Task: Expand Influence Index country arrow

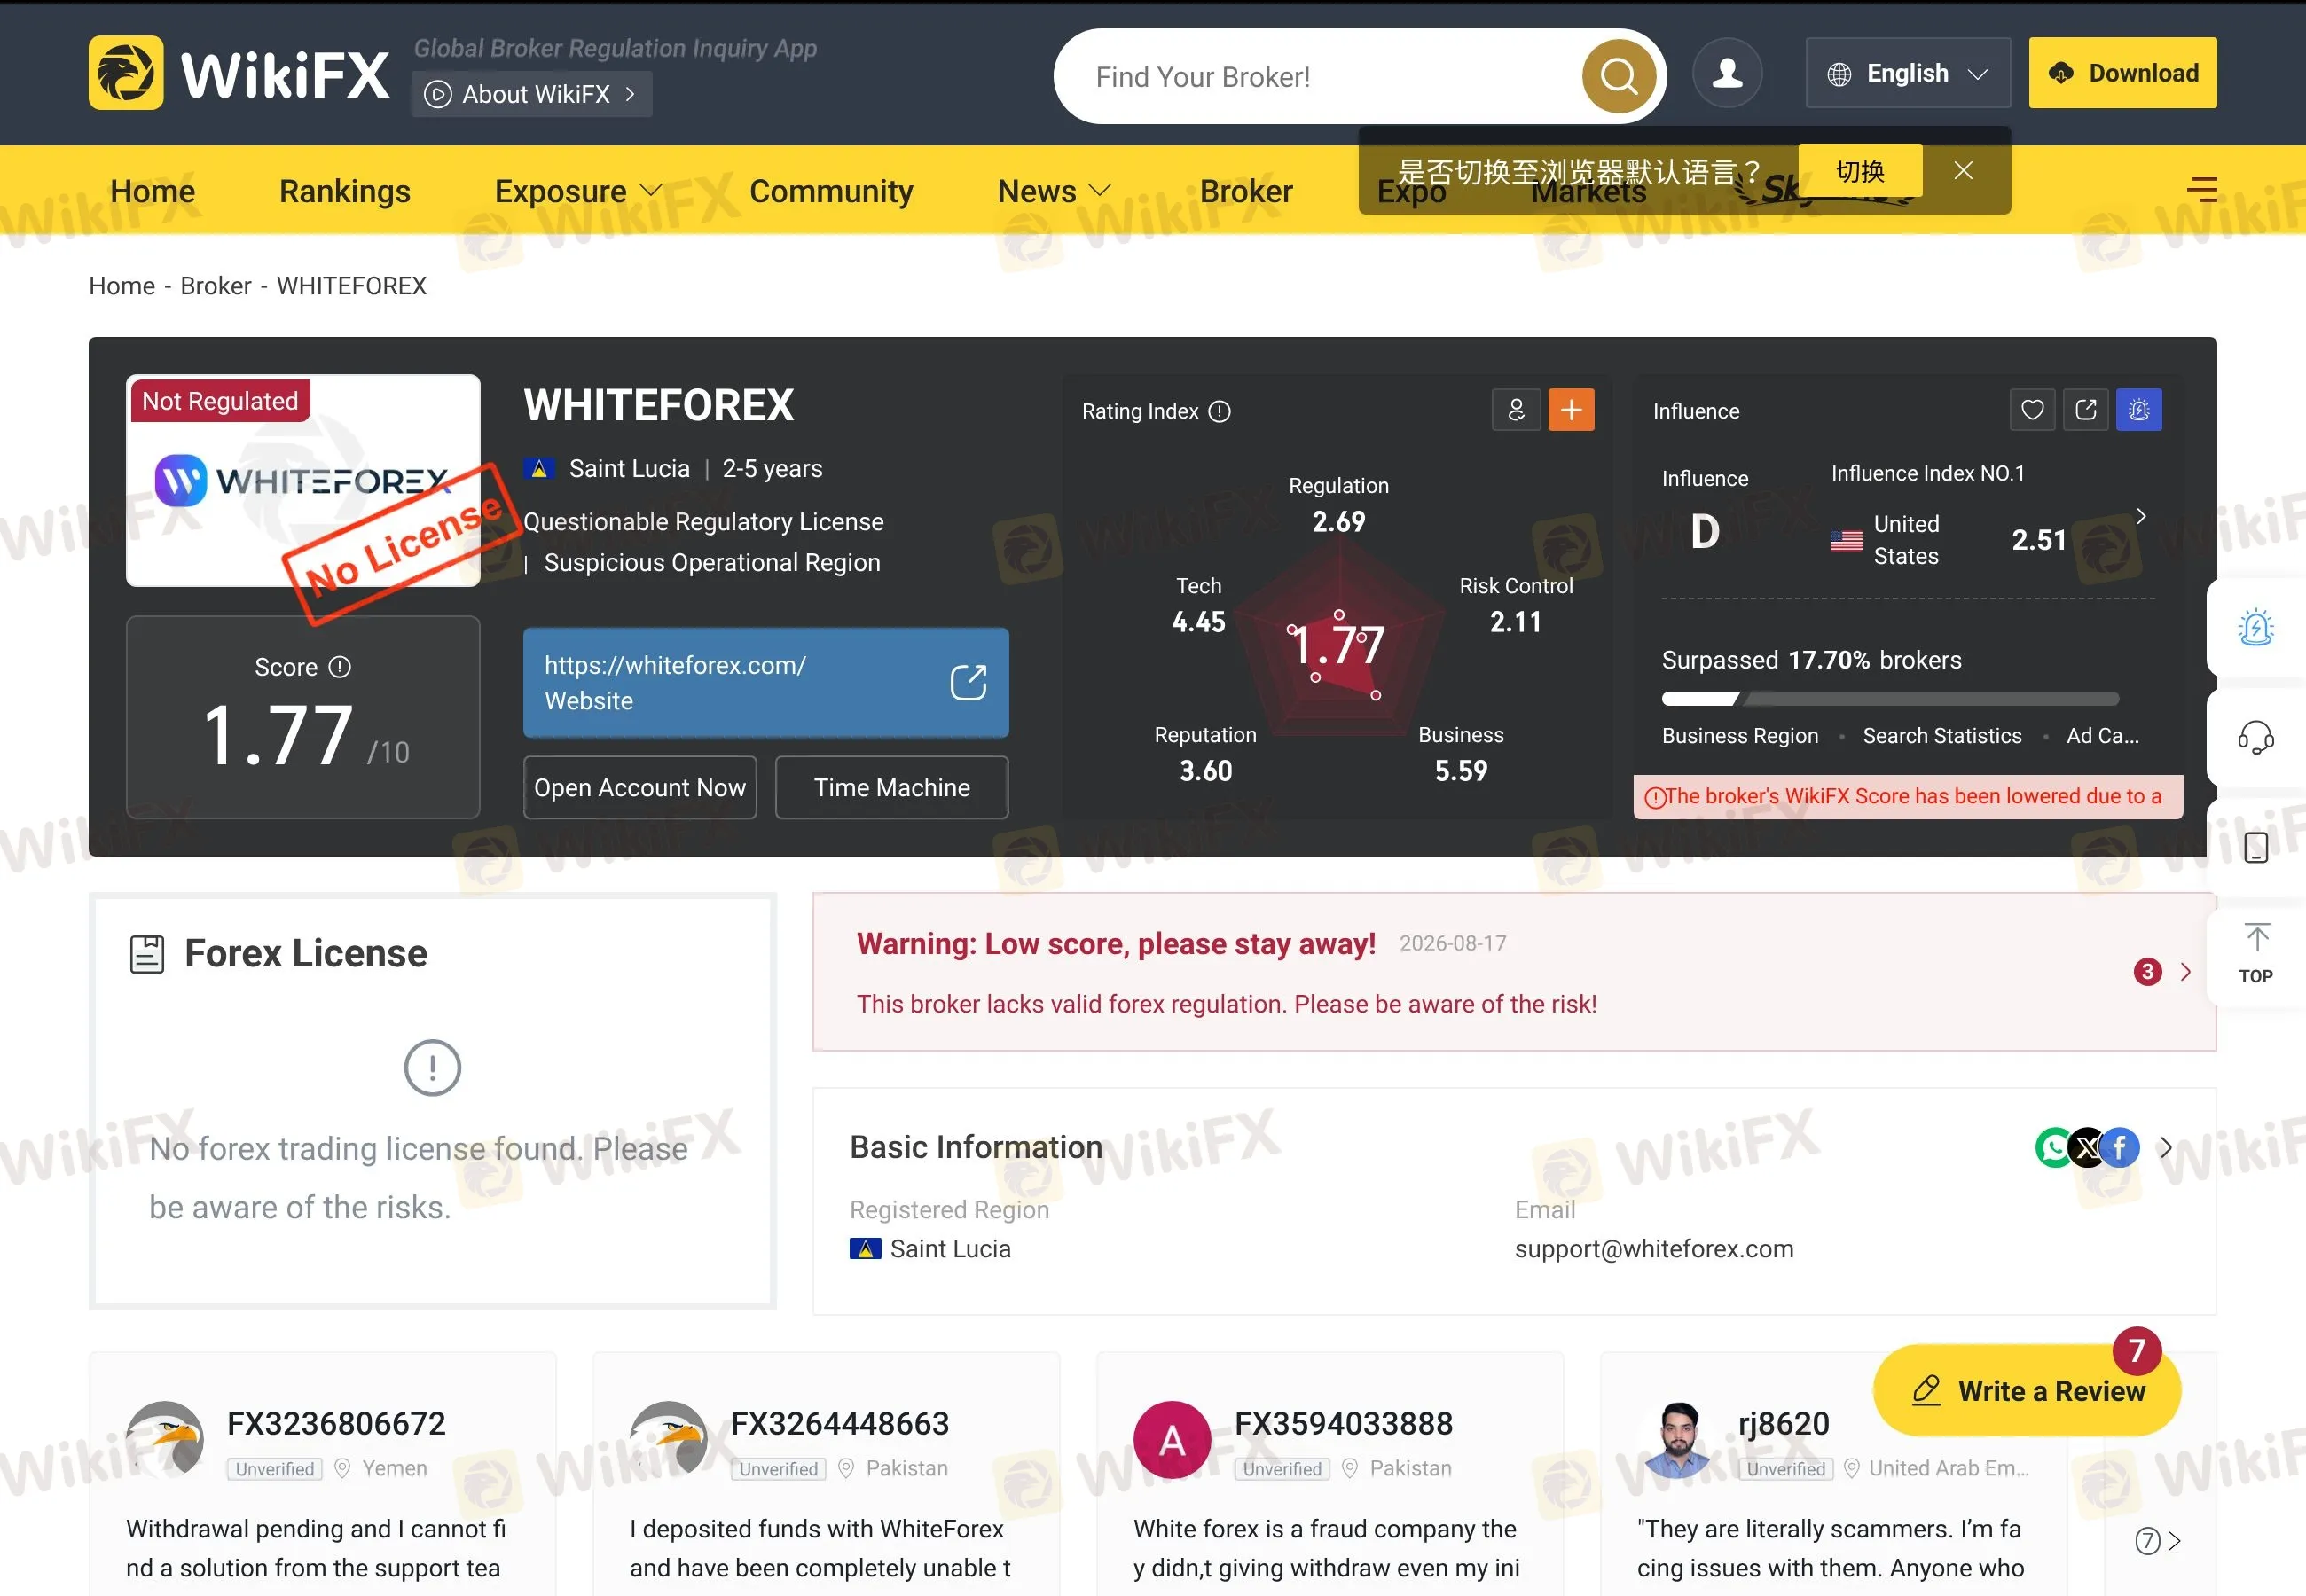Action: click(2141, 516)
